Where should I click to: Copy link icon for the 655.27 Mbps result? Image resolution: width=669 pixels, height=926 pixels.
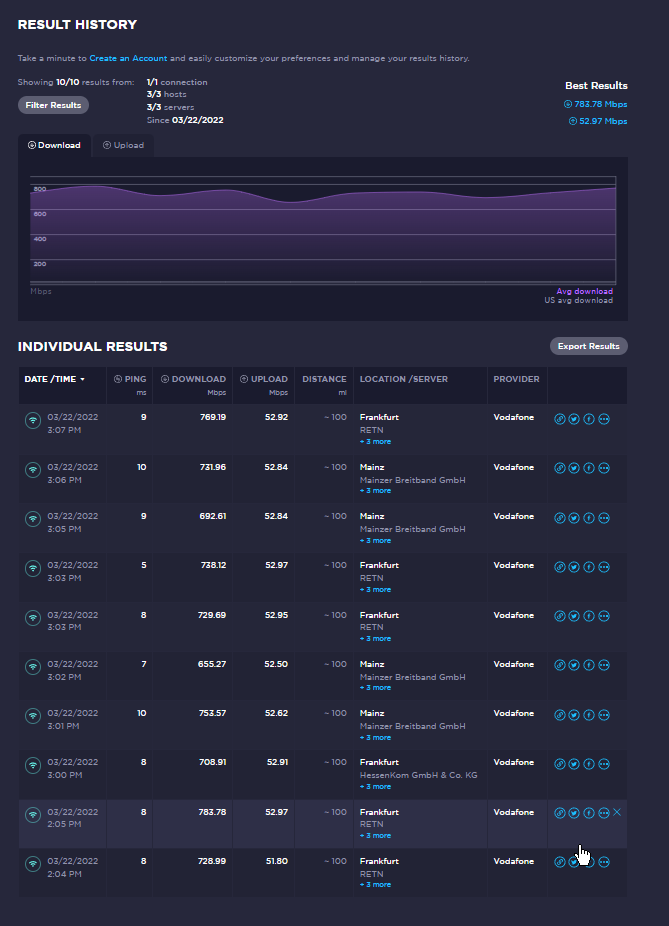click(560, 665)
